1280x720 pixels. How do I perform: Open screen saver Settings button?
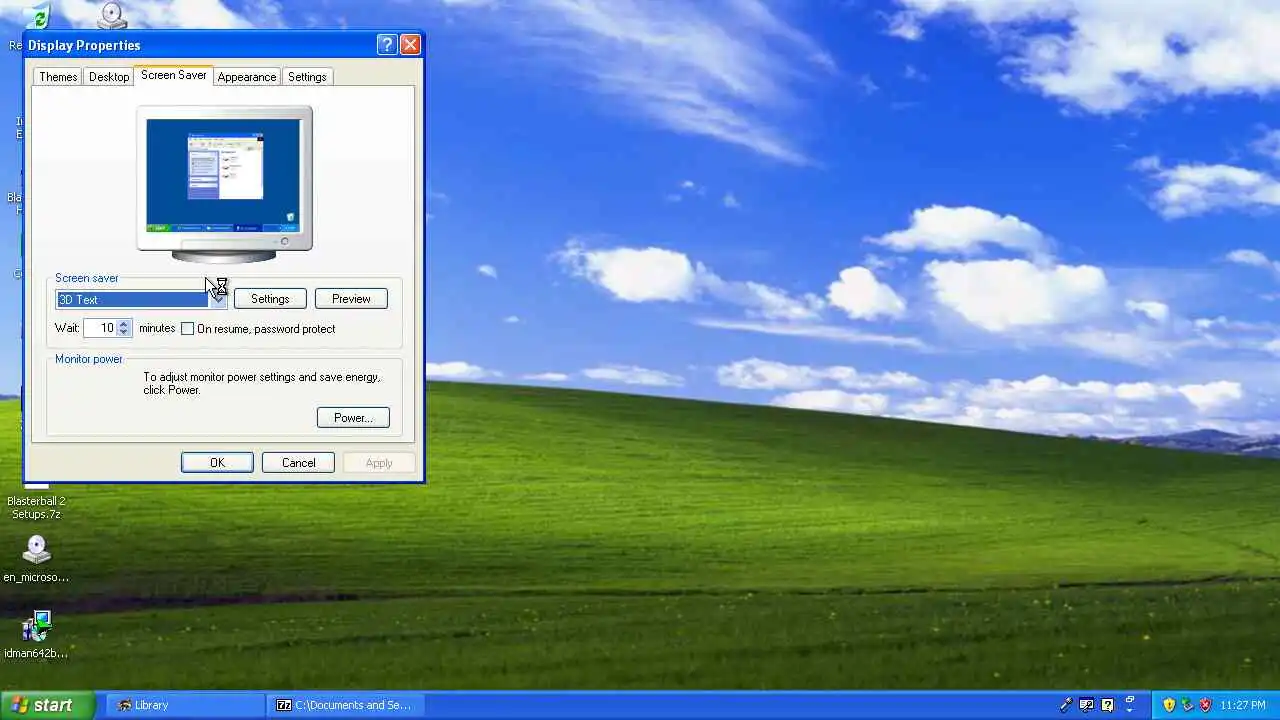pyautogui.click(x=270, y=299)
